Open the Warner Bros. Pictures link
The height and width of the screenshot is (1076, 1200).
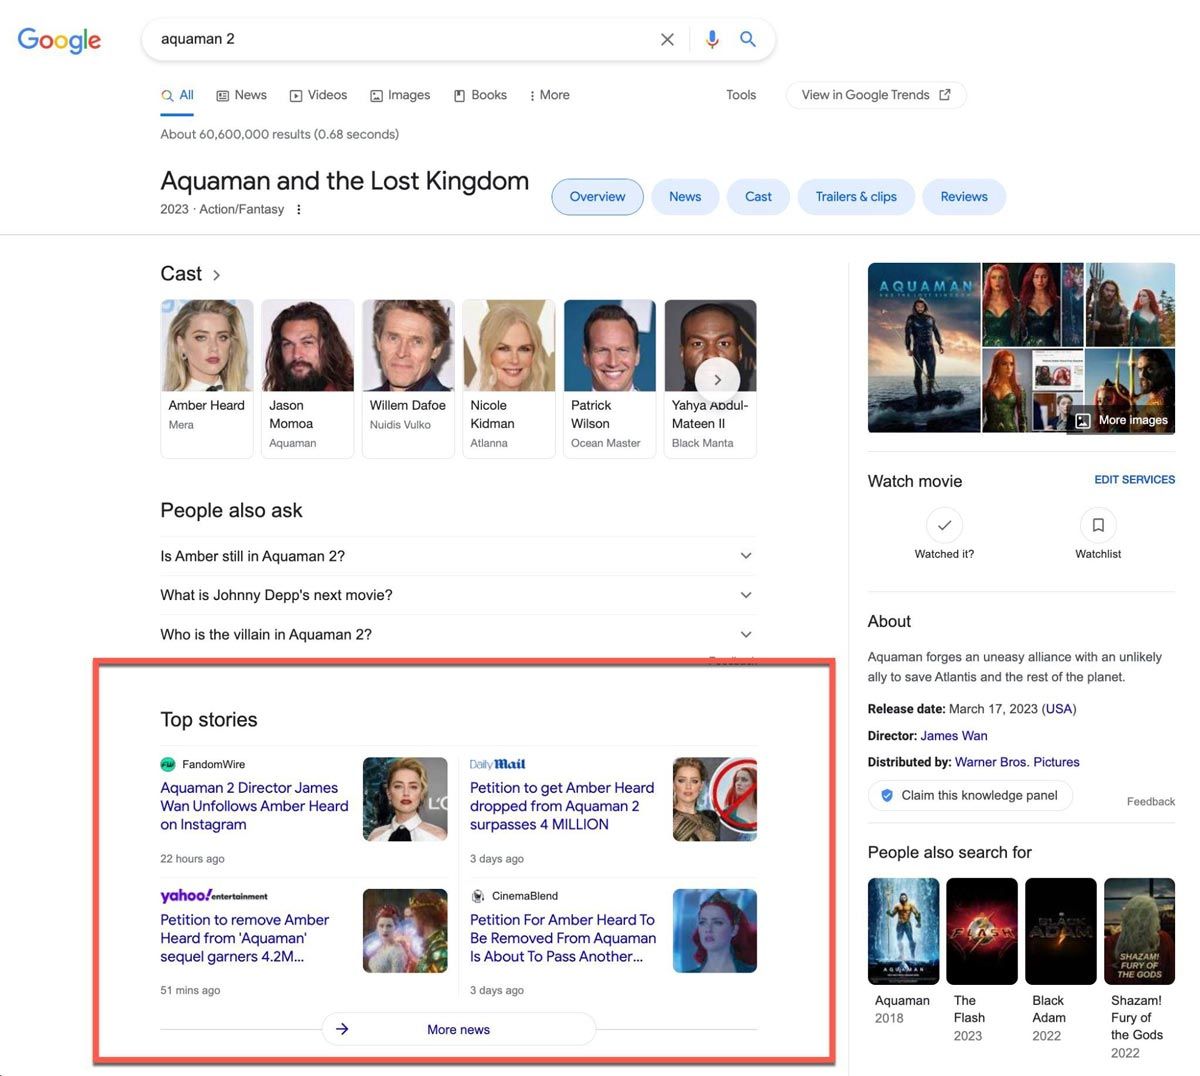(x=1017, y=762)
